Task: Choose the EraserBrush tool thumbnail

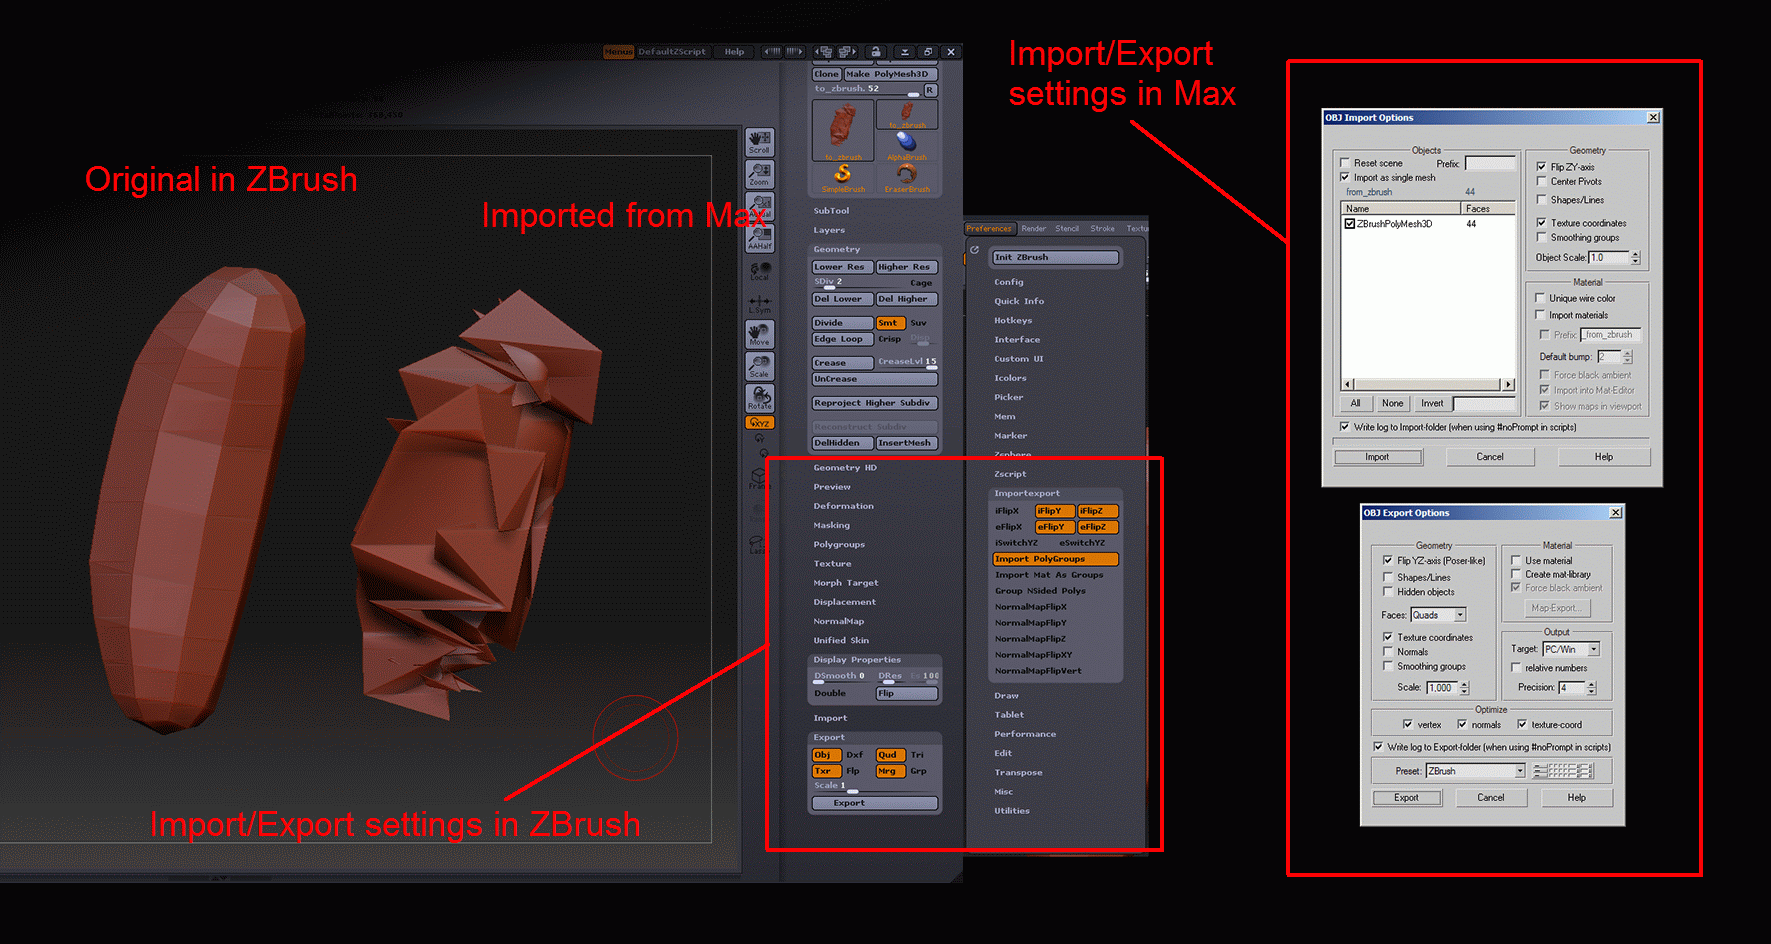Action: coord(907,178)
